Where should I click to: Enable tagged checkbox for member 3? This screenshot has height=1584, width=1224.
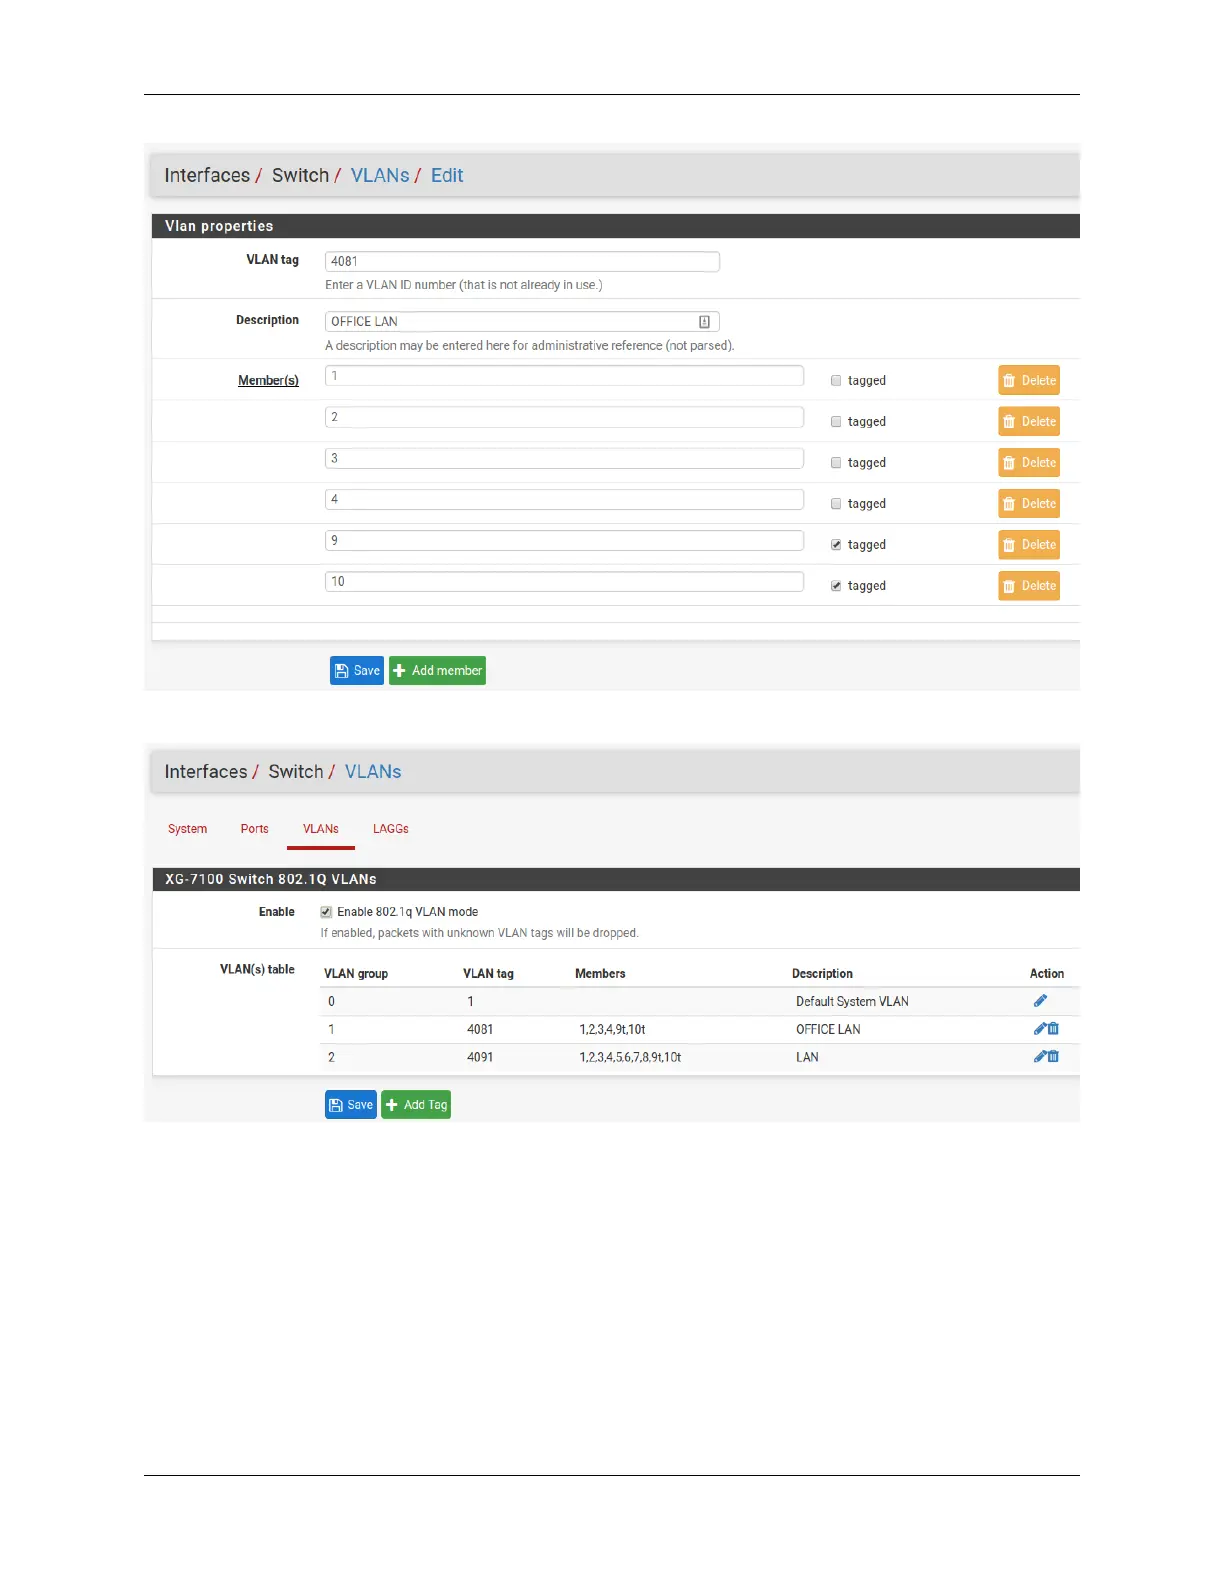(x=836, y=463)
